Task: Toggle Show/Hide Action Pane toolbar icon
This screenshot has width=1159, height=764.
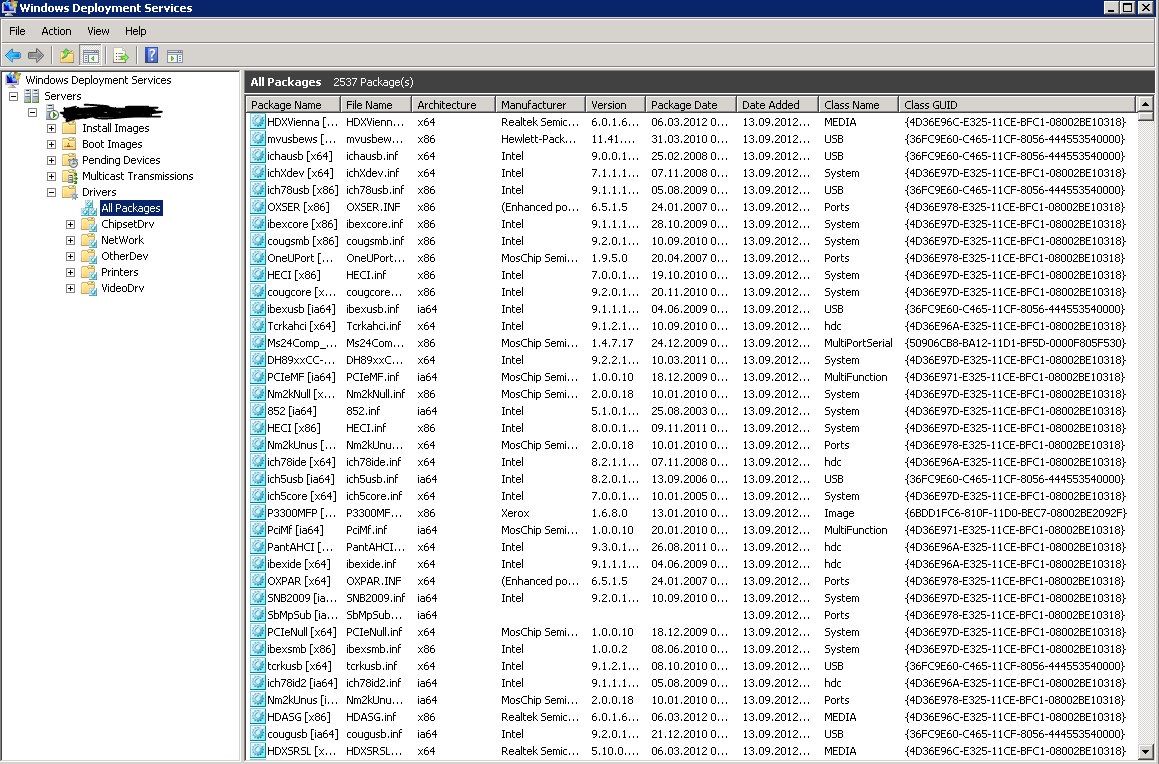Action: 174,55
